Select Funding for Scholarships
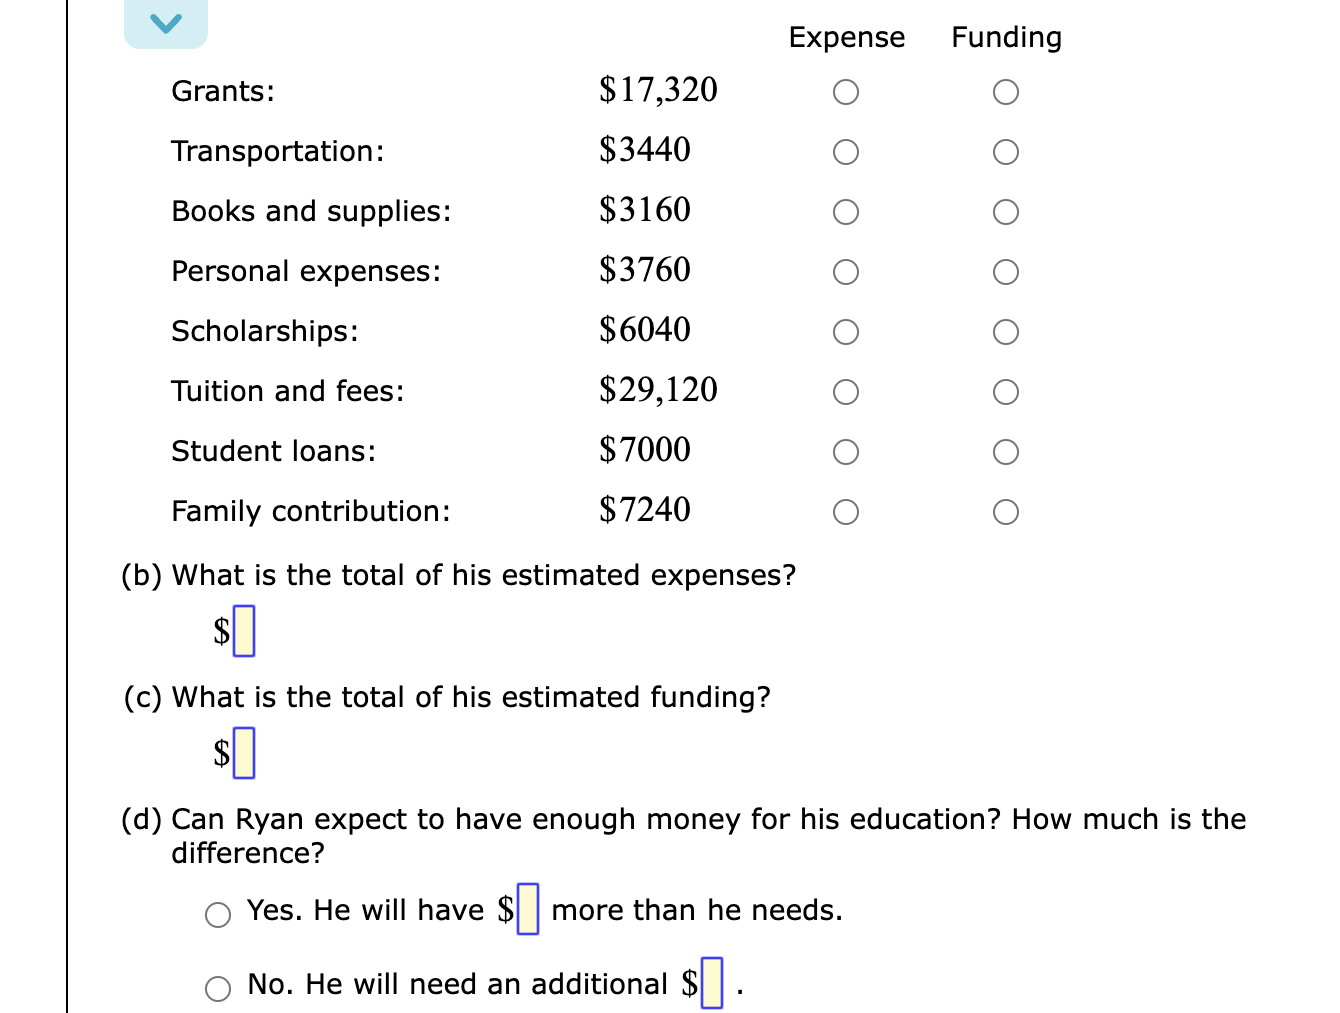The image size is (1340, 1013). pos(1005,331)
